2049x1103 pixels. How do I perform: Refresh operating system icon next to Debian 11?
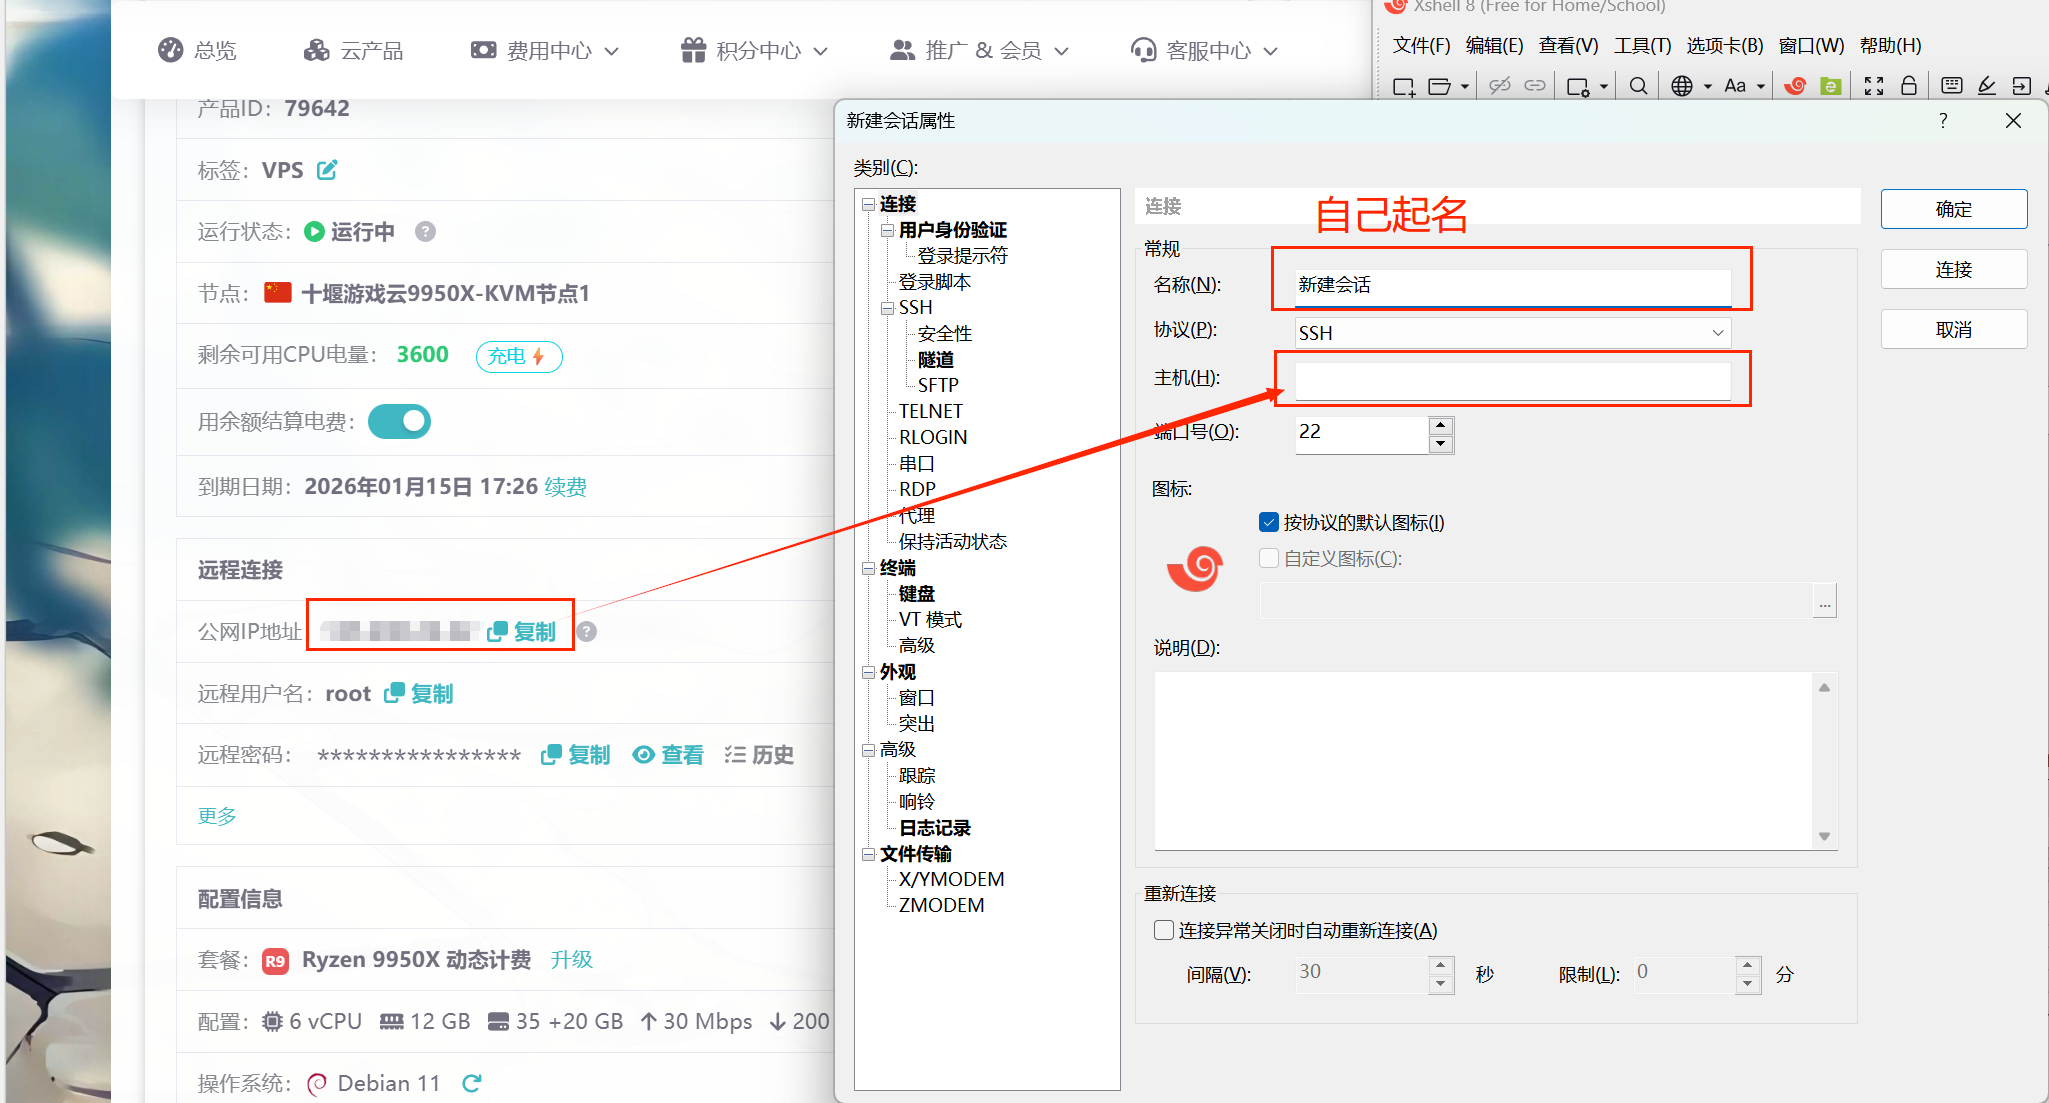pyautogui.click(x=472, y=1083)
